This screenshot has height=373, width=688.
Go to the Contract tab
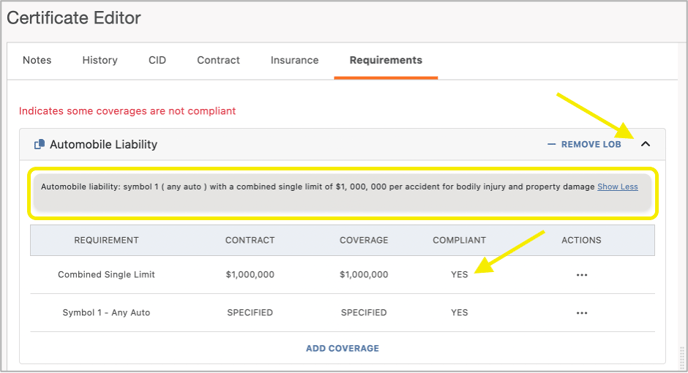(x=218, y=60)
